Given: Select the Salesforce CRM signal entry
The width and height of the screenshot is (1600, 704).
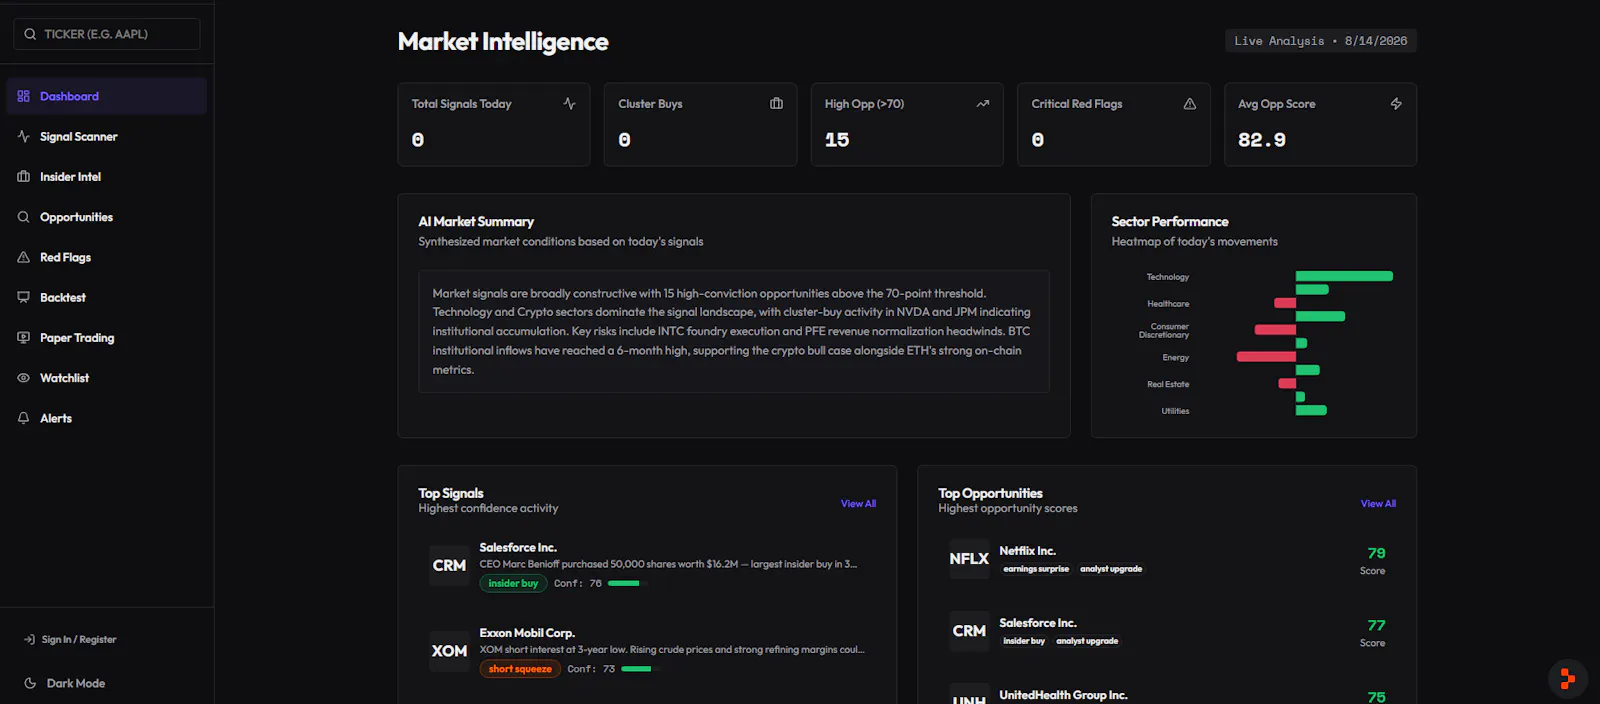Looking at the screenshot, I should coord(647,566).
